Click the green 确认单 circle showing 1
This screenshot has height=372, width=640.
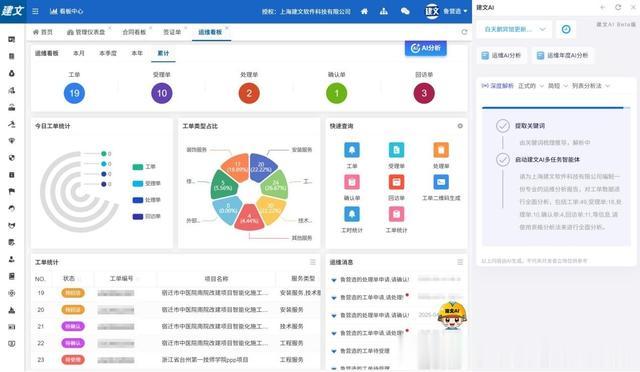(x=337, y=93)
